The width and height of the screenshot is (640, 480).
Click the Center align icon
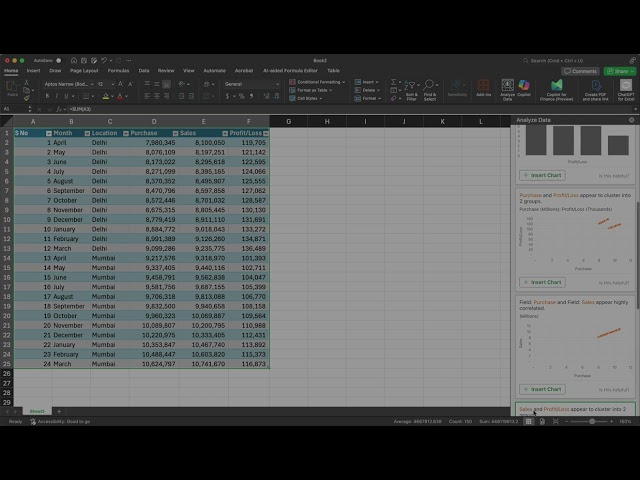pyautogui.click(x=157, y=96)
